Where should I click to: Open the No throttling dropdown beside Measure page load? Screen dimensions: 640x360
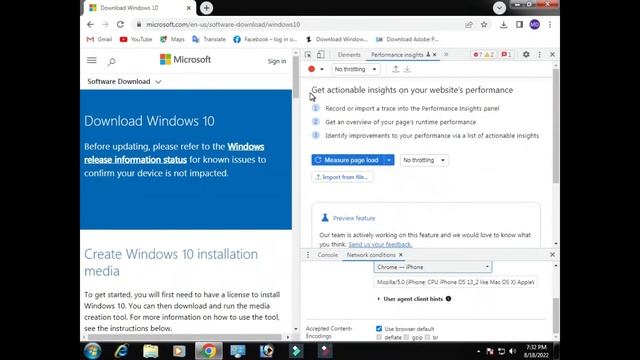pyautogui.click(x=424, y=160)
